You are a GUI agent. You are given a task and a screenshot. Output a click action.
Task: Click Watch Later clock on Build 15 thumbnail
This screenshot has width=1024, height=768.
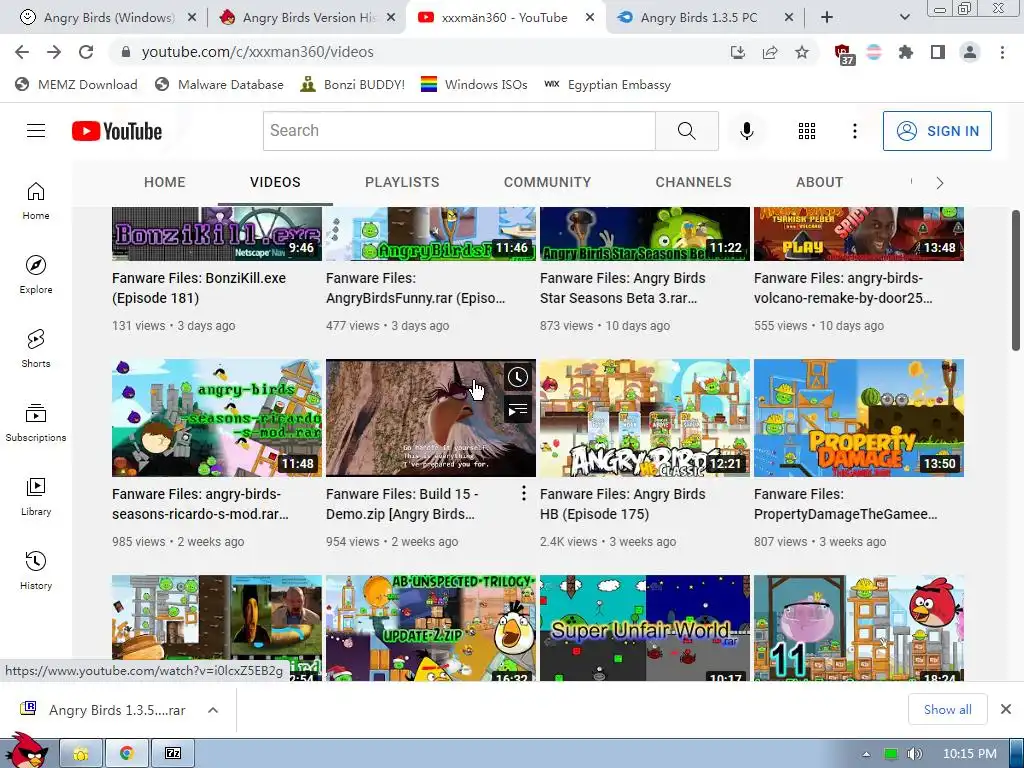pos(518,377)
